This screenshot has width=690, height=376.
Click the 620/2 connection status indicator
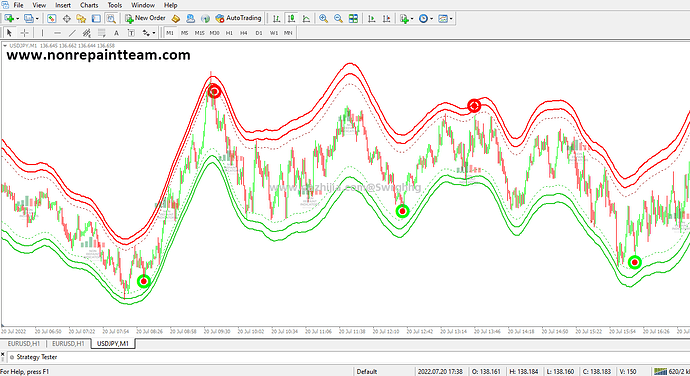672,372
